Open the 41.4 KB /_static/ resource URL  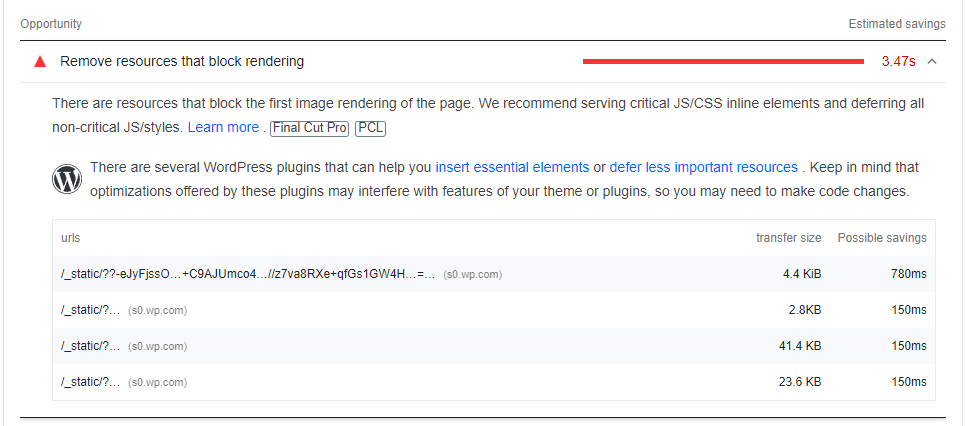[x=91, y=346]
